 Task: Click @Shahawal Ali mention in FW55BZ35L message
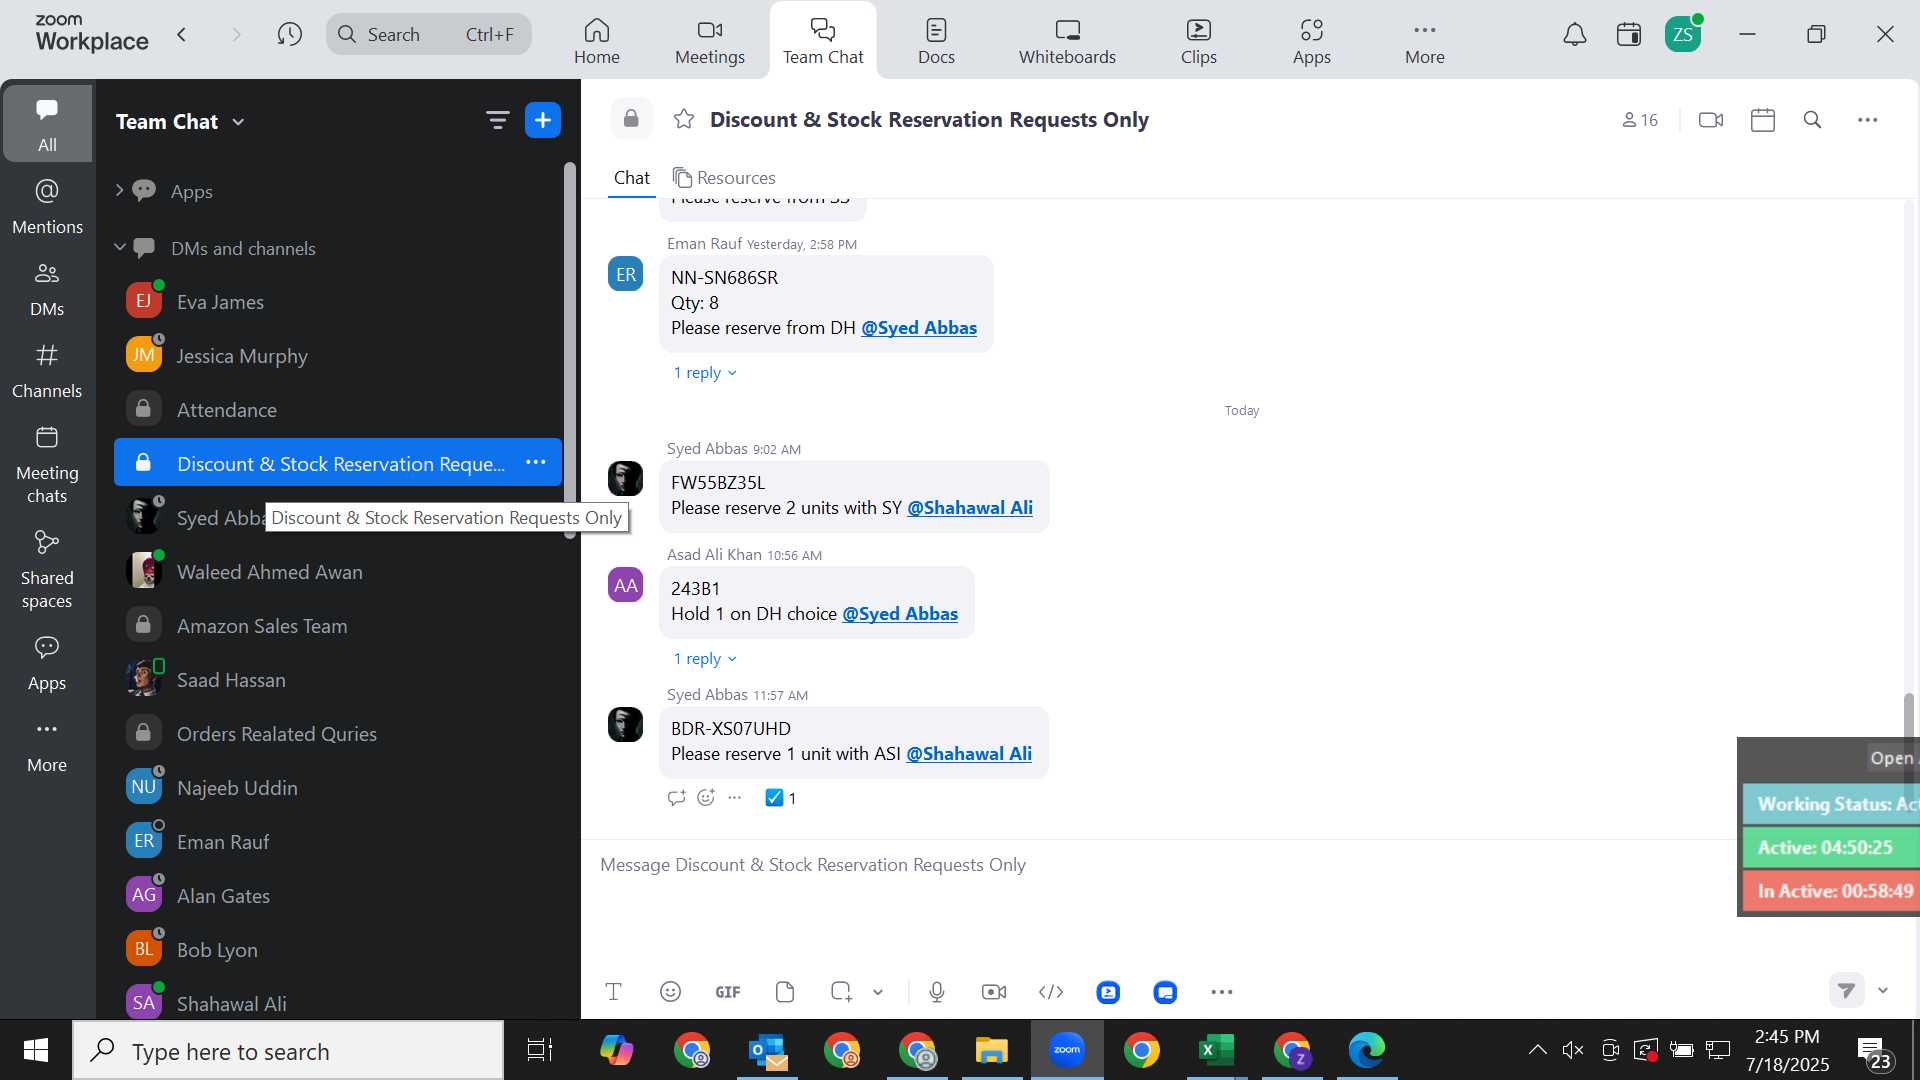970,508
